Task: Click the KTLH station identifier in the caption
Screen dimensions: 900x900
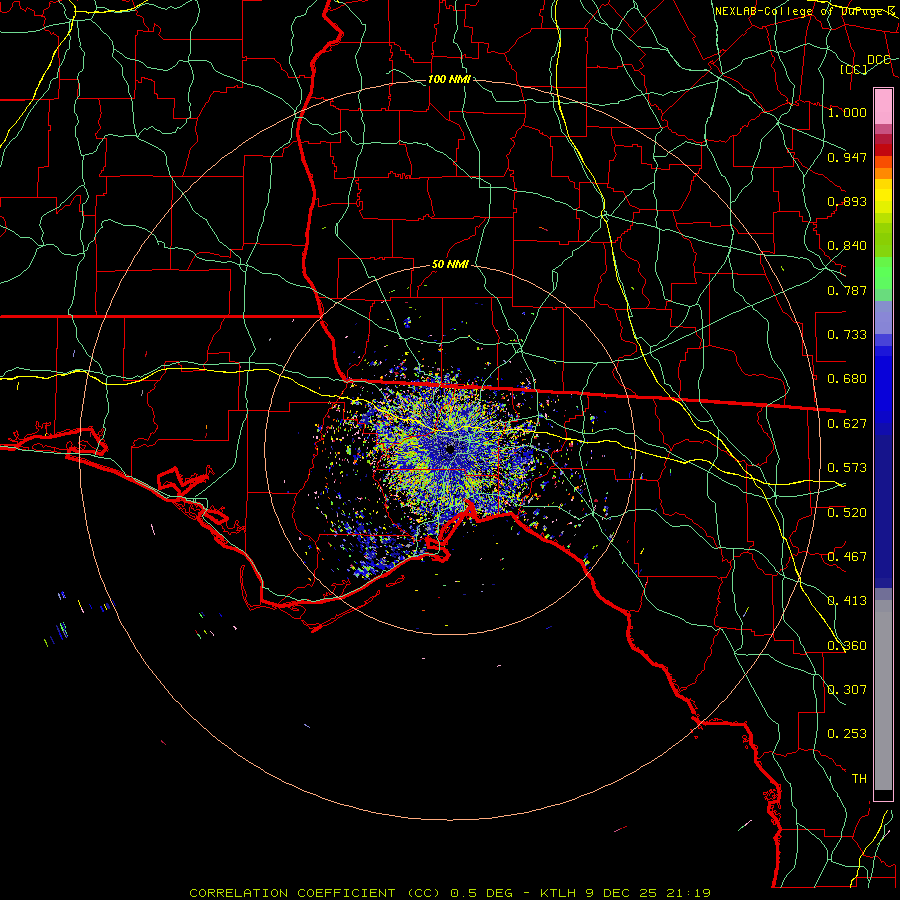Action: 560,893
